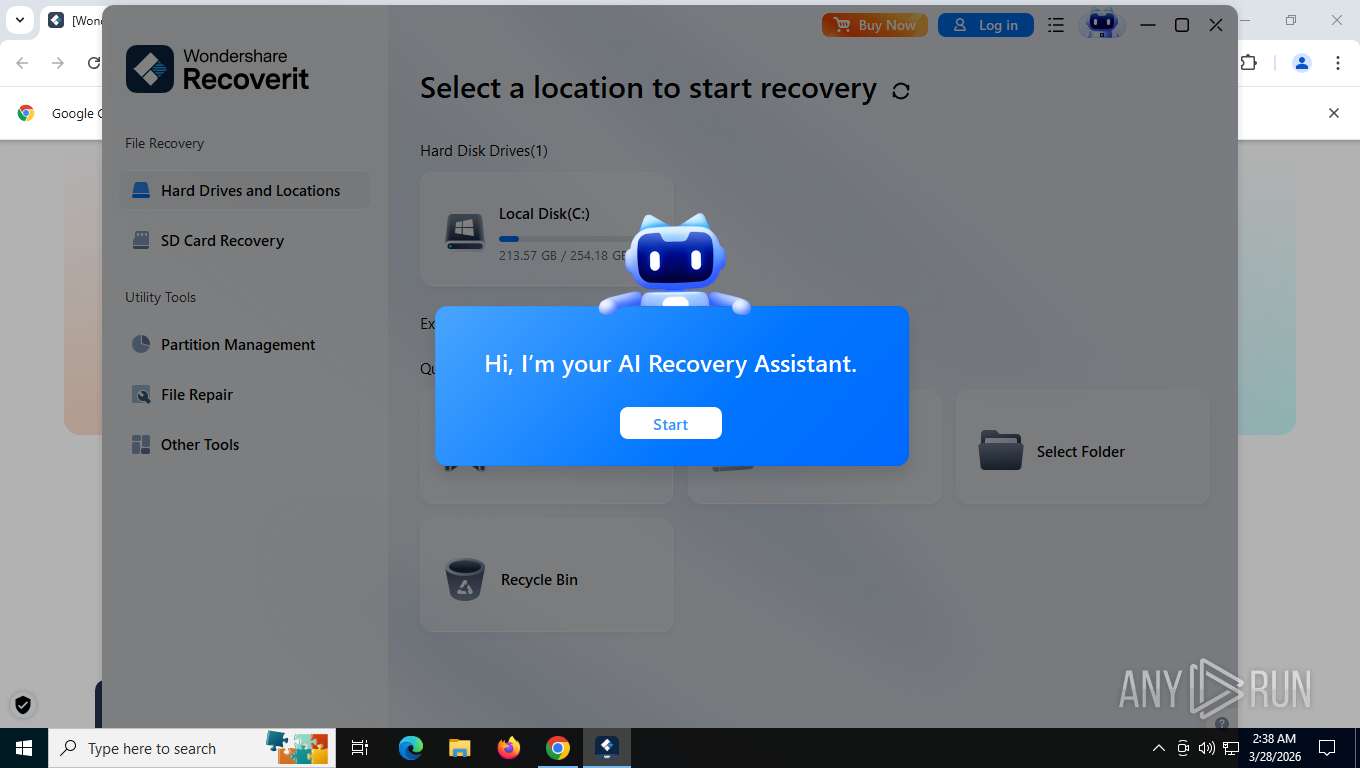Click the Log in button
Screen dimensions: 1360x768
pos(986,25)
